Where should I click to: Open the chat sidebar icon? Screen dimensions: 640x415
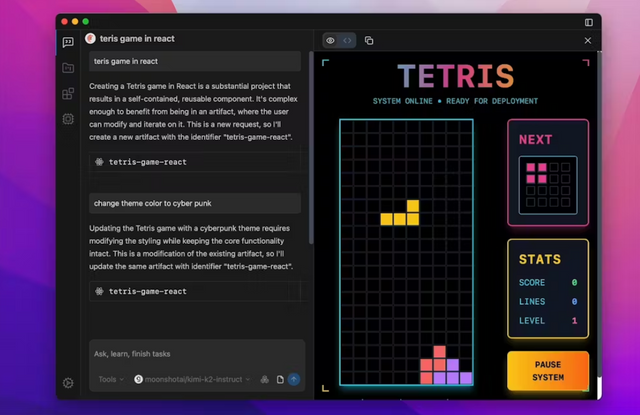point(68,42)
